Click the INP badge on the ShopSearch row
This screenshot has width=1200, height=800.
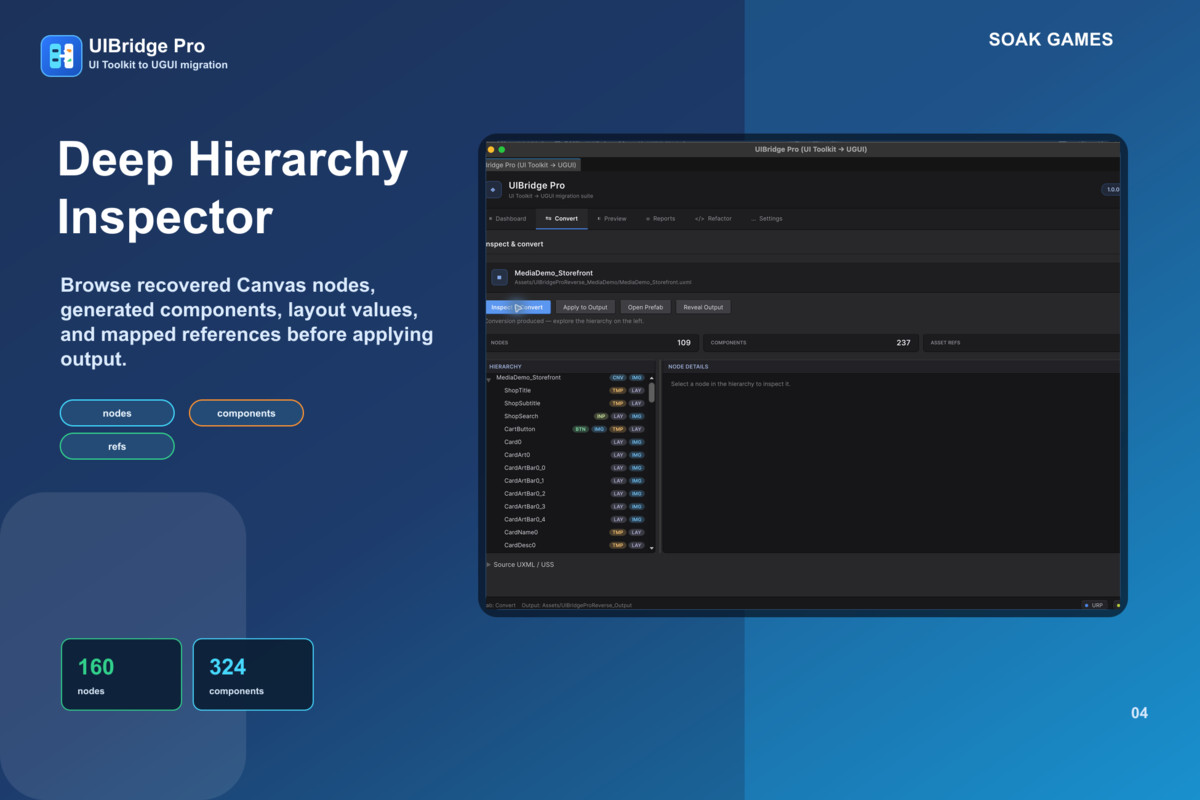(601, 416)
